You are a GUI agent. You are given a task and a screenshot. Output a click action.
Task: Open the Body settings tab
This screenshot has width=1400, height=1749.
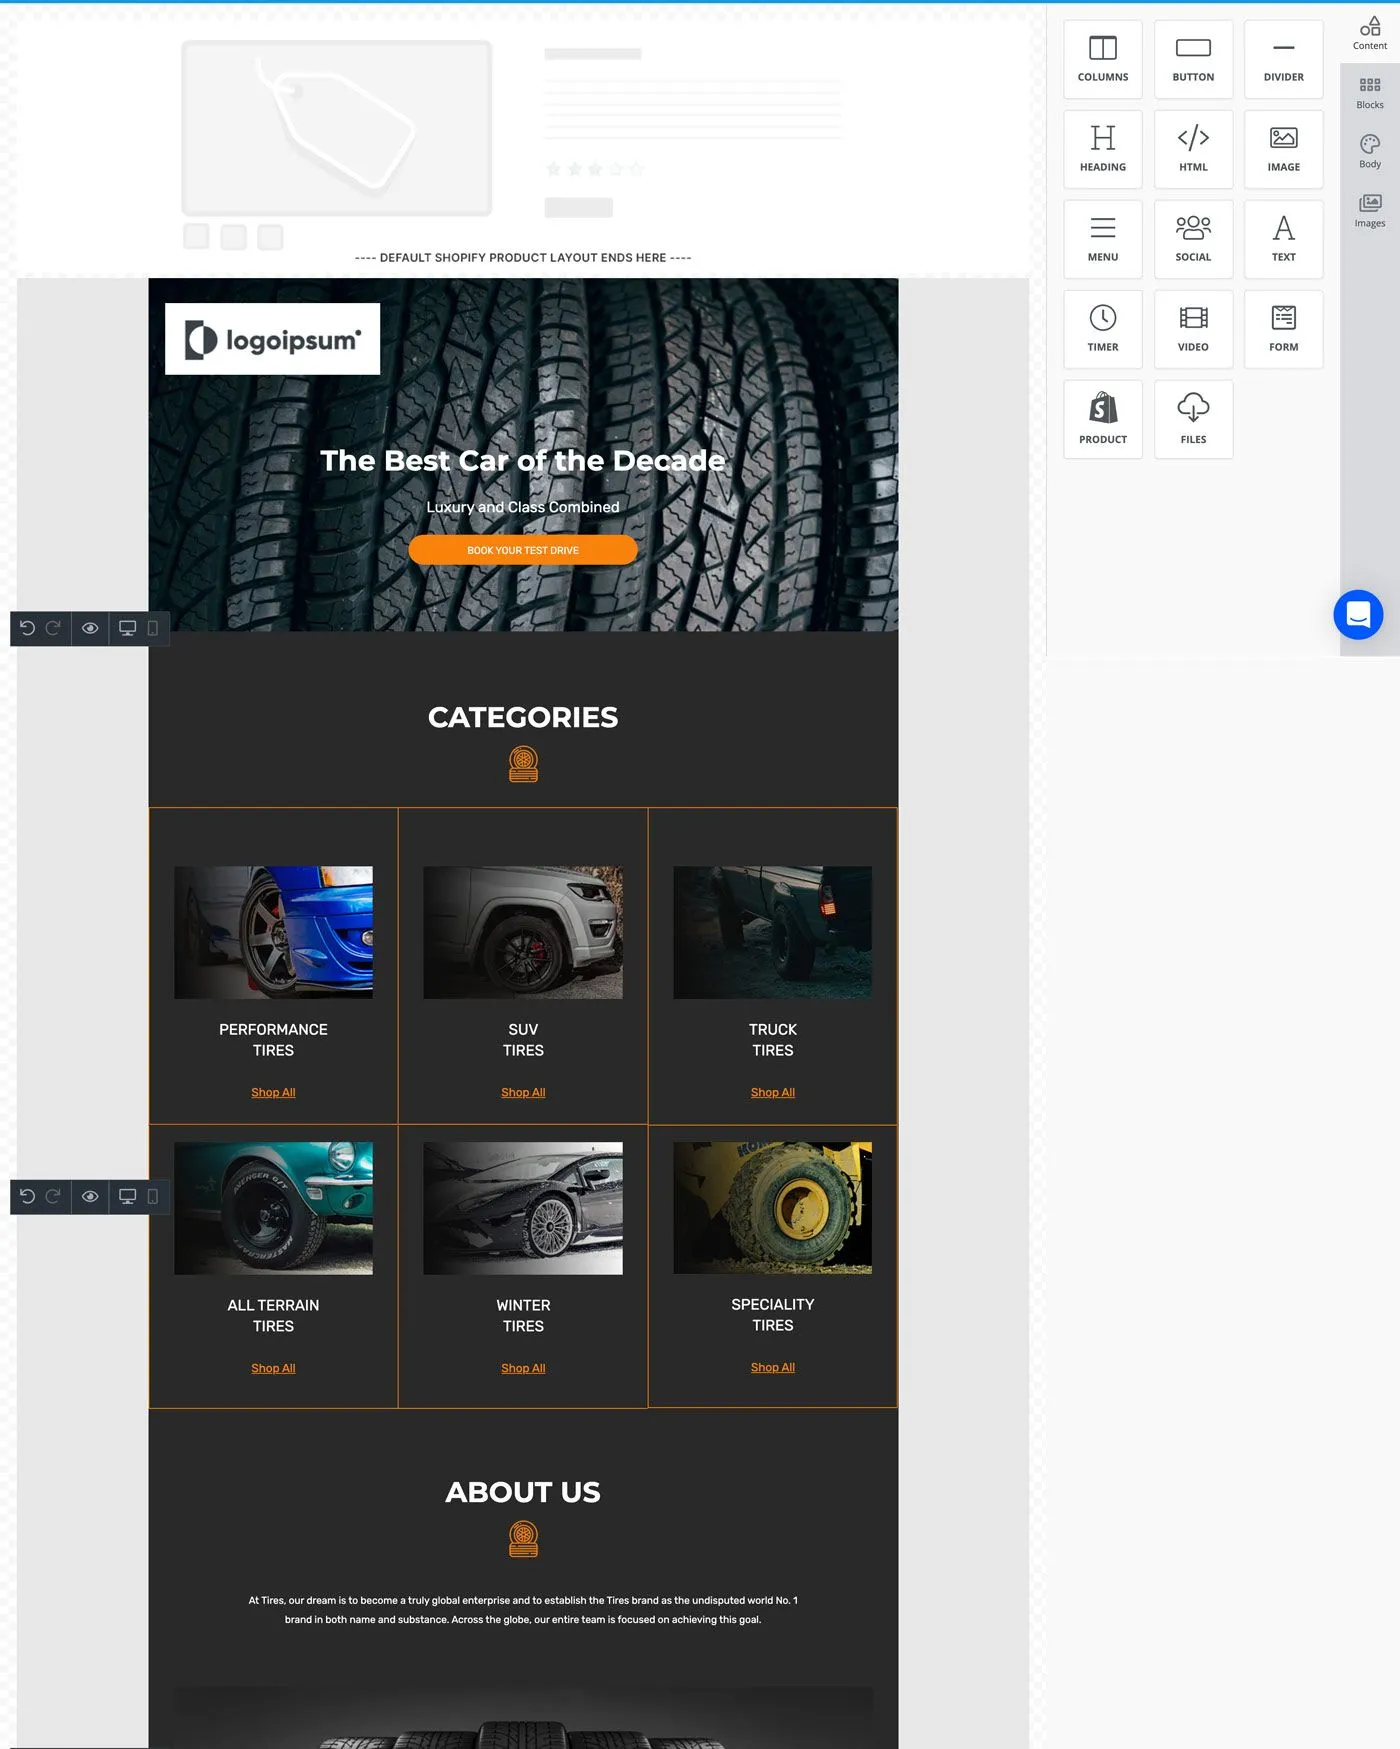tap(1370, 152)
